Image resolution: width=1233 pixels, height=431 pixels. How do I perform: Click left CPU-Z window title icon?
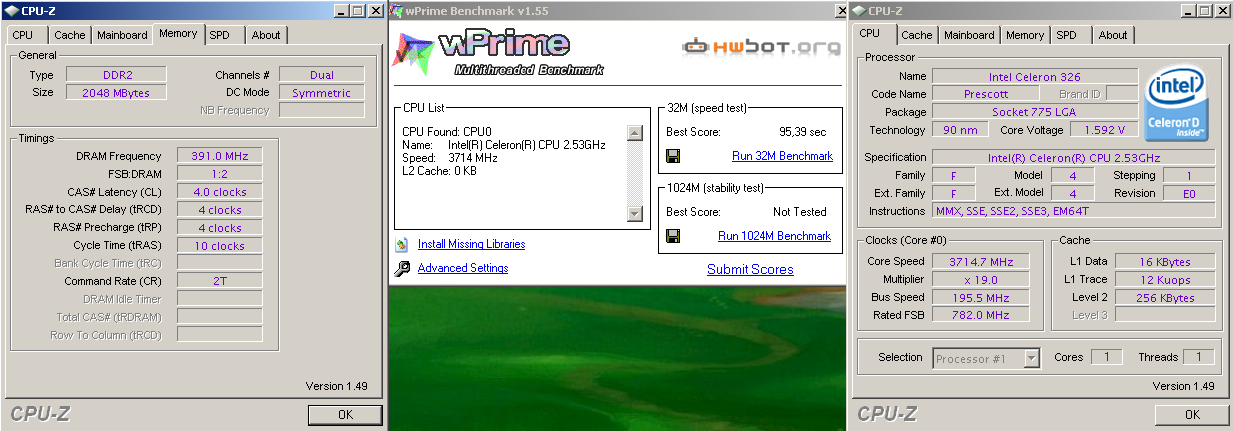point(11,11)
